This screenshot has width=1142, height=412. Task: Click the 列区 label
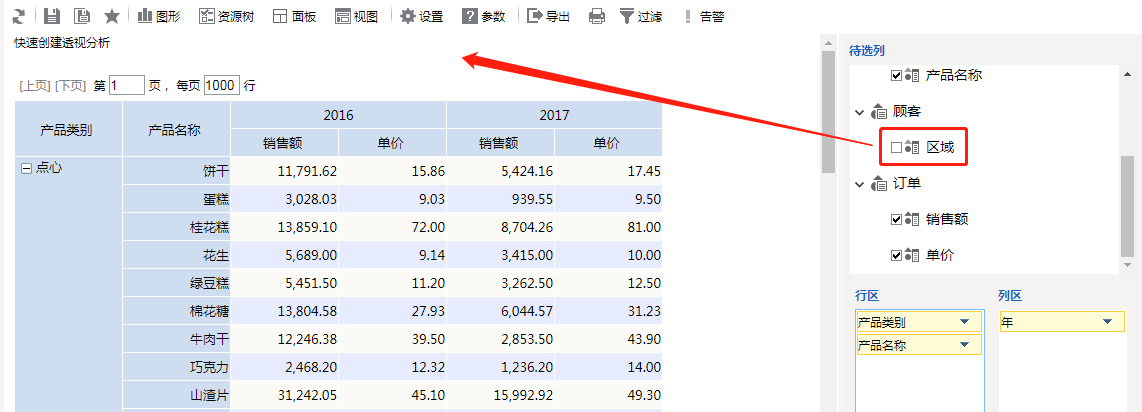pyautogui.click(x=1010, y=296)
